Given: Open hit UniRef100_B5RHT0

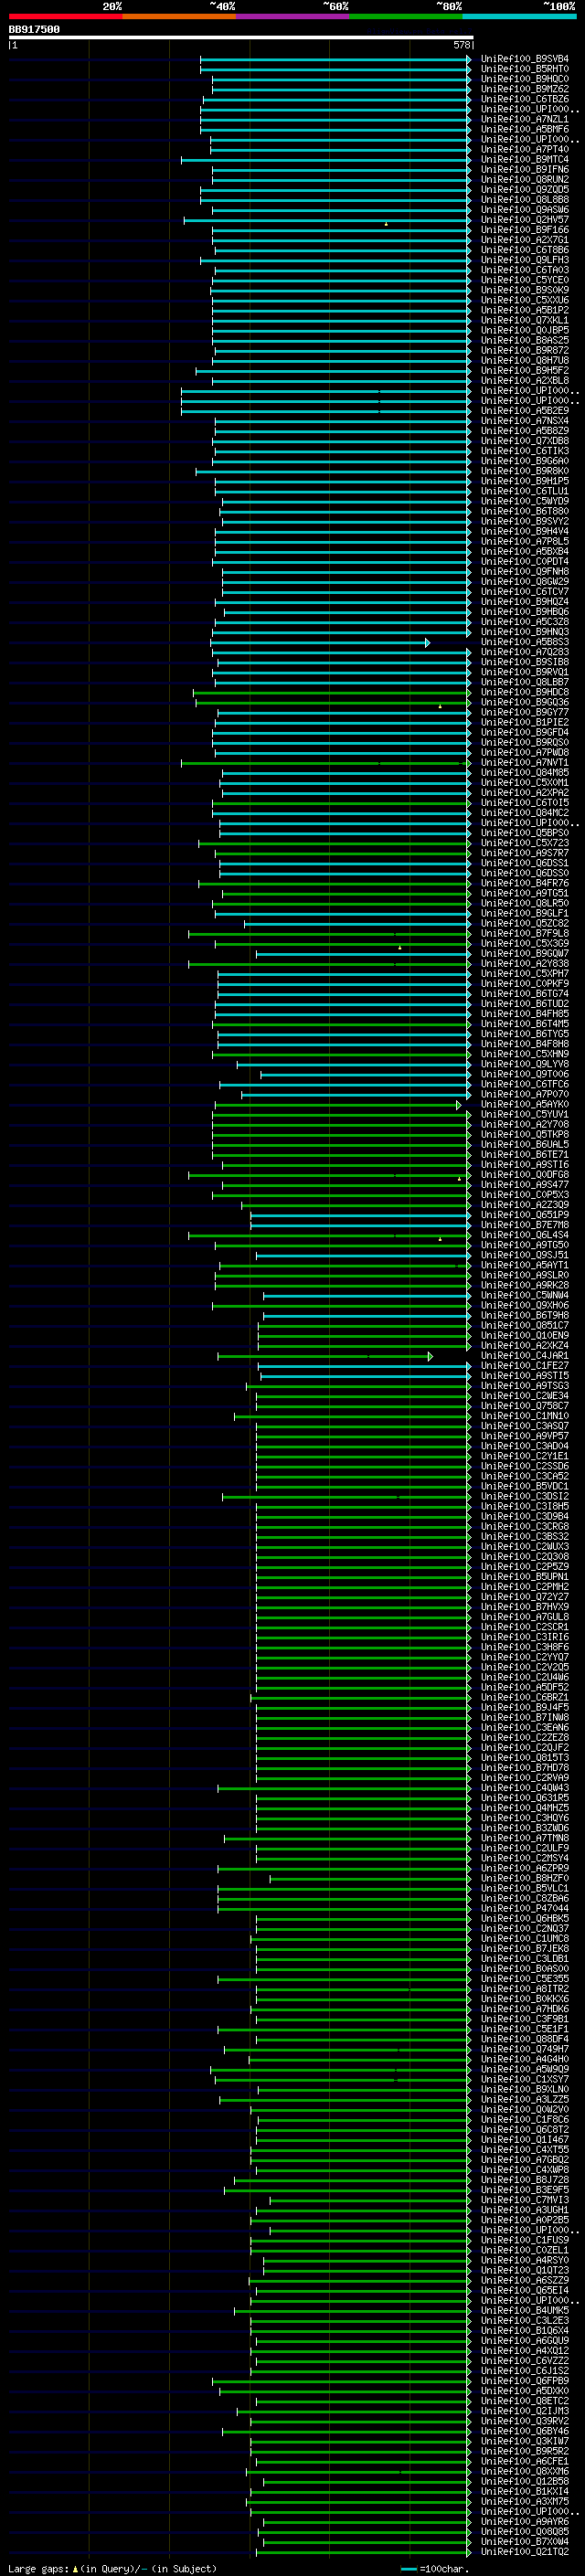Looking at the screenshot, I should coord(525,69).
